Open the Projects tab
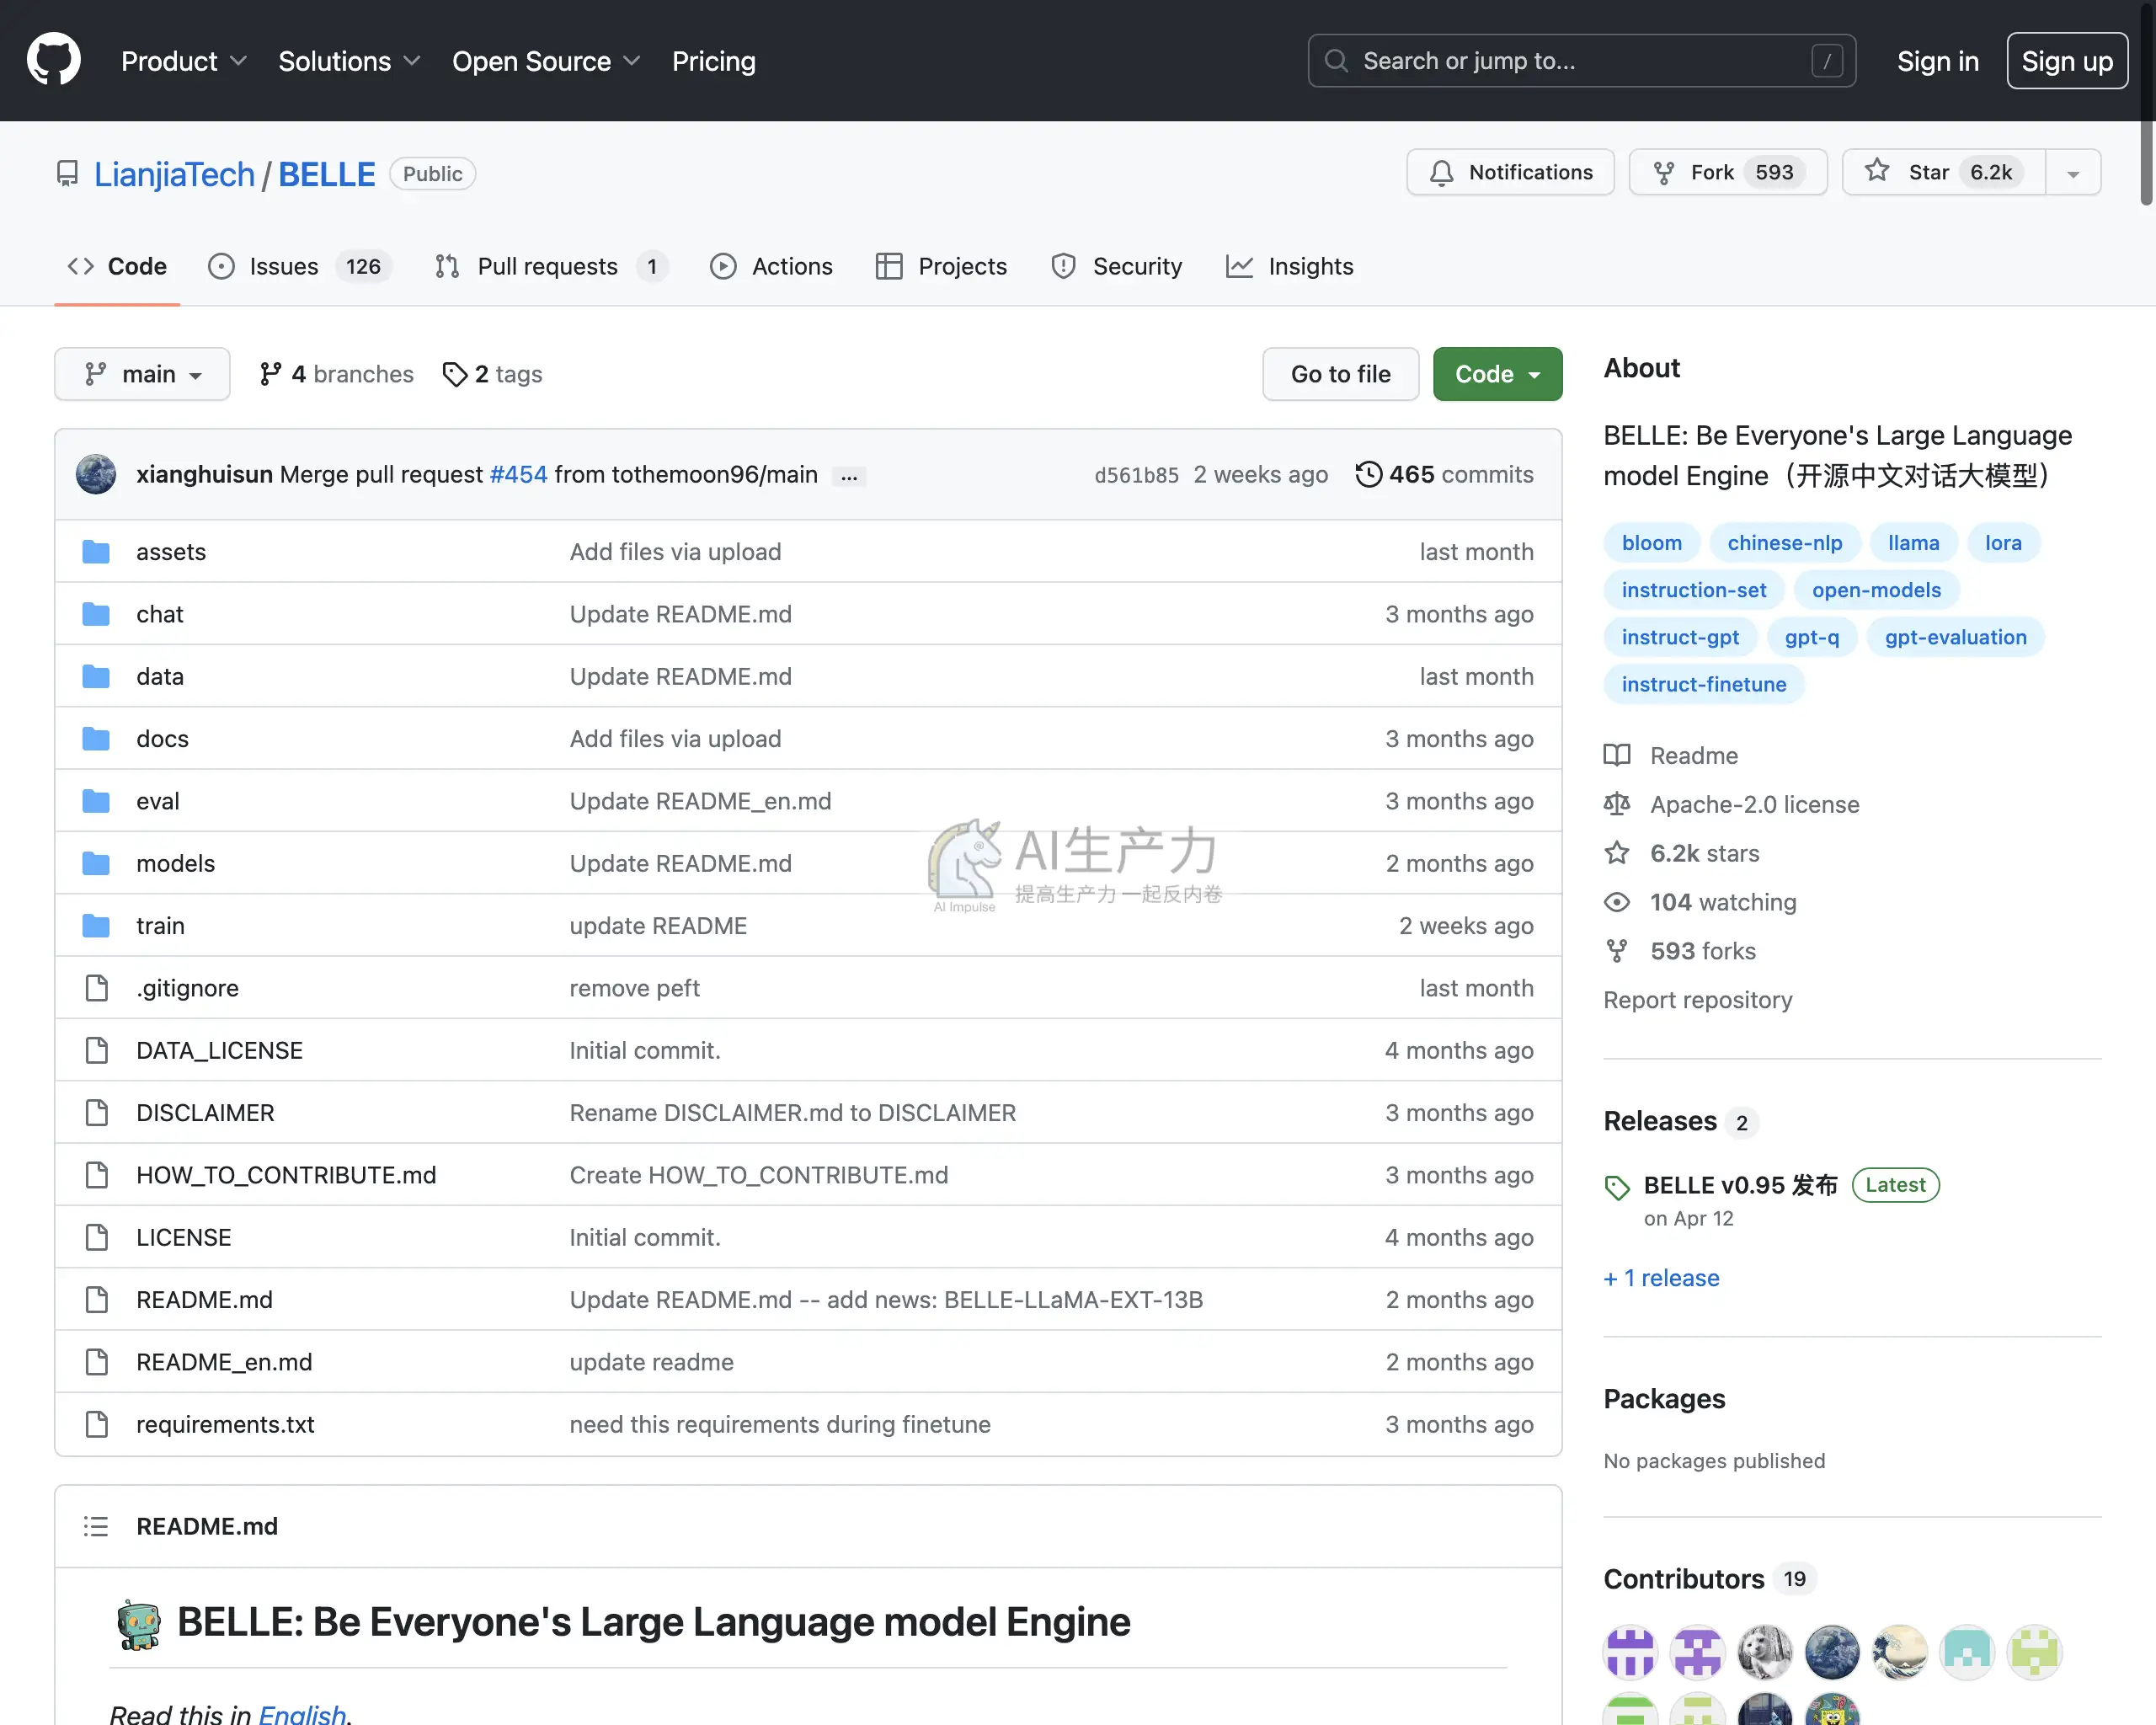Screen dimensions: 2156x1725 point(941,266)
